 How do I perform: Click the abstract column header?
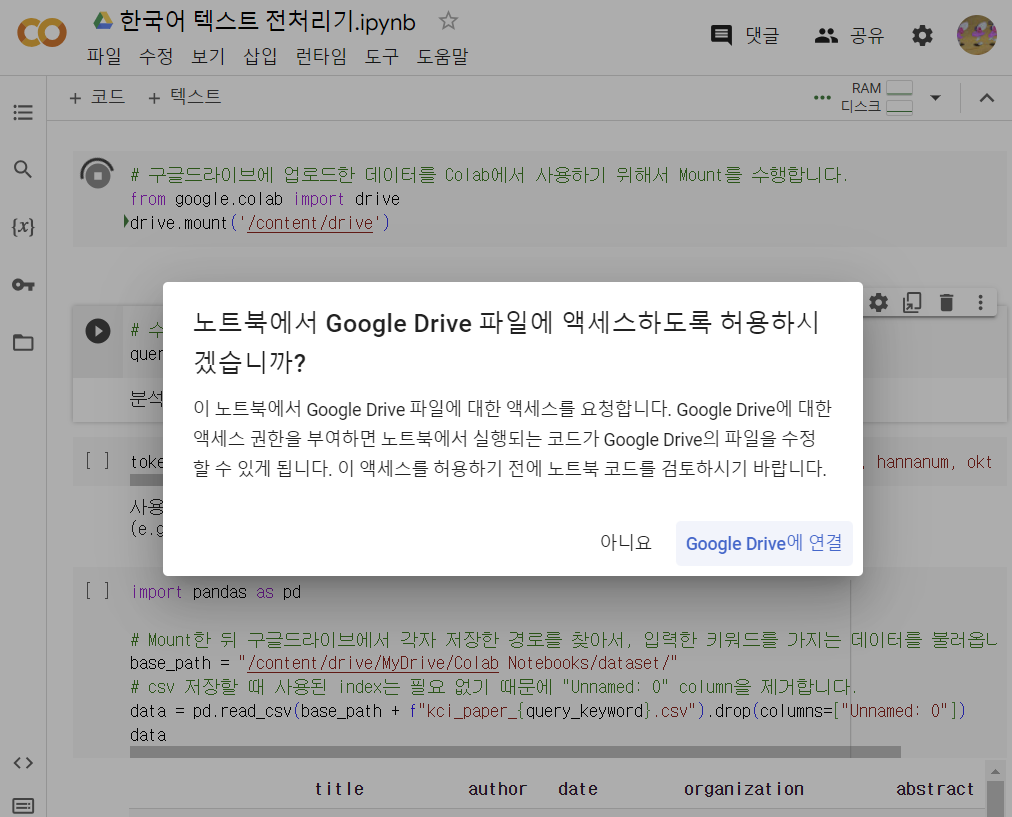tap(935, 789)
